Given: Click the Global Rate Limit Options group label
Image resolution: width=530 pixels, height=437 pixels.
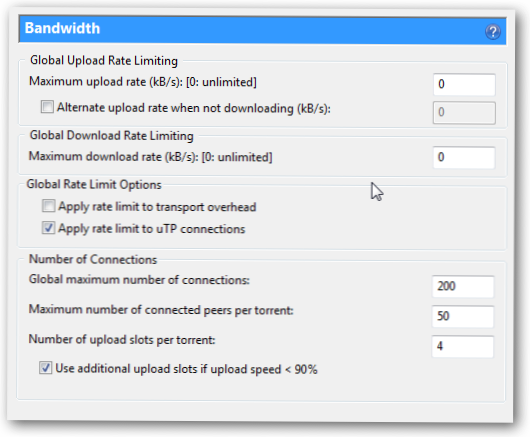Looking at the screenshot, I should tap(94, 185).
